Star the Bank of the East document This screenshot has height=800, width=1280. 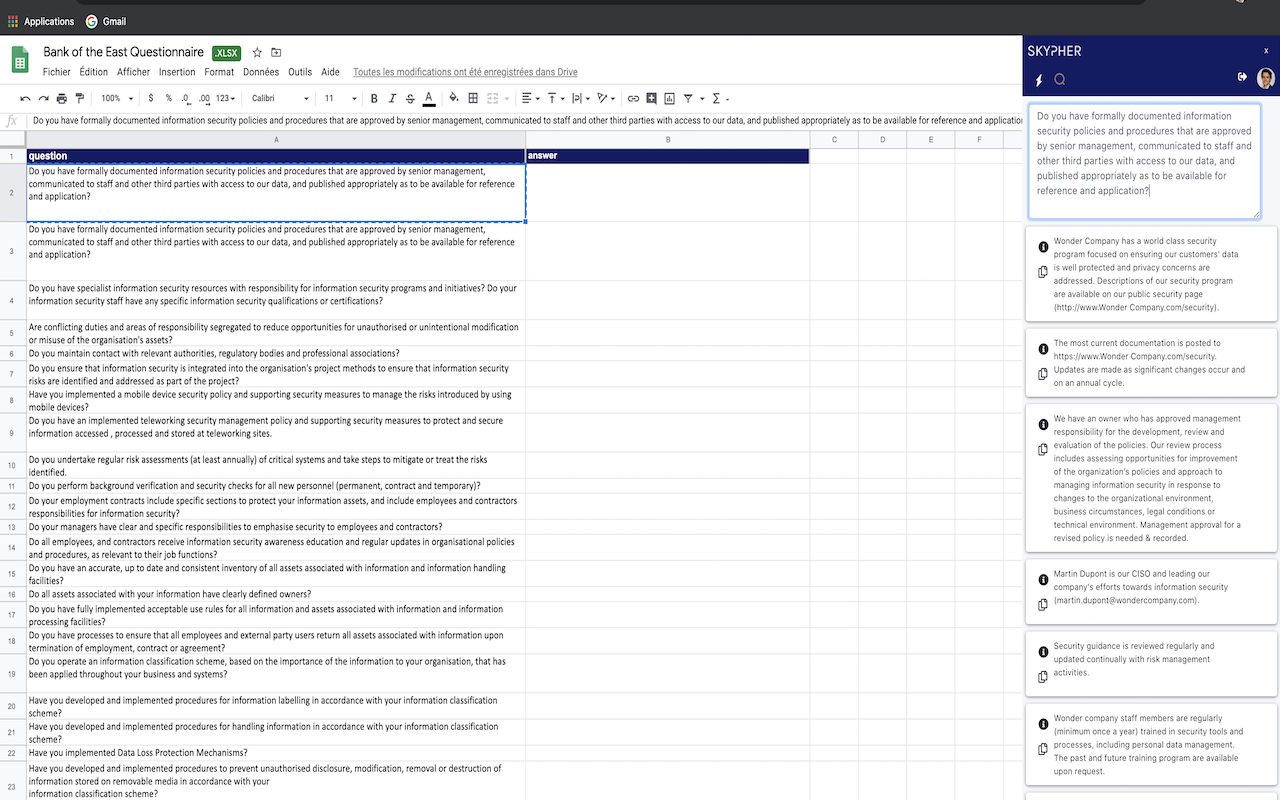pyautogui.click(x=257, y=52)
